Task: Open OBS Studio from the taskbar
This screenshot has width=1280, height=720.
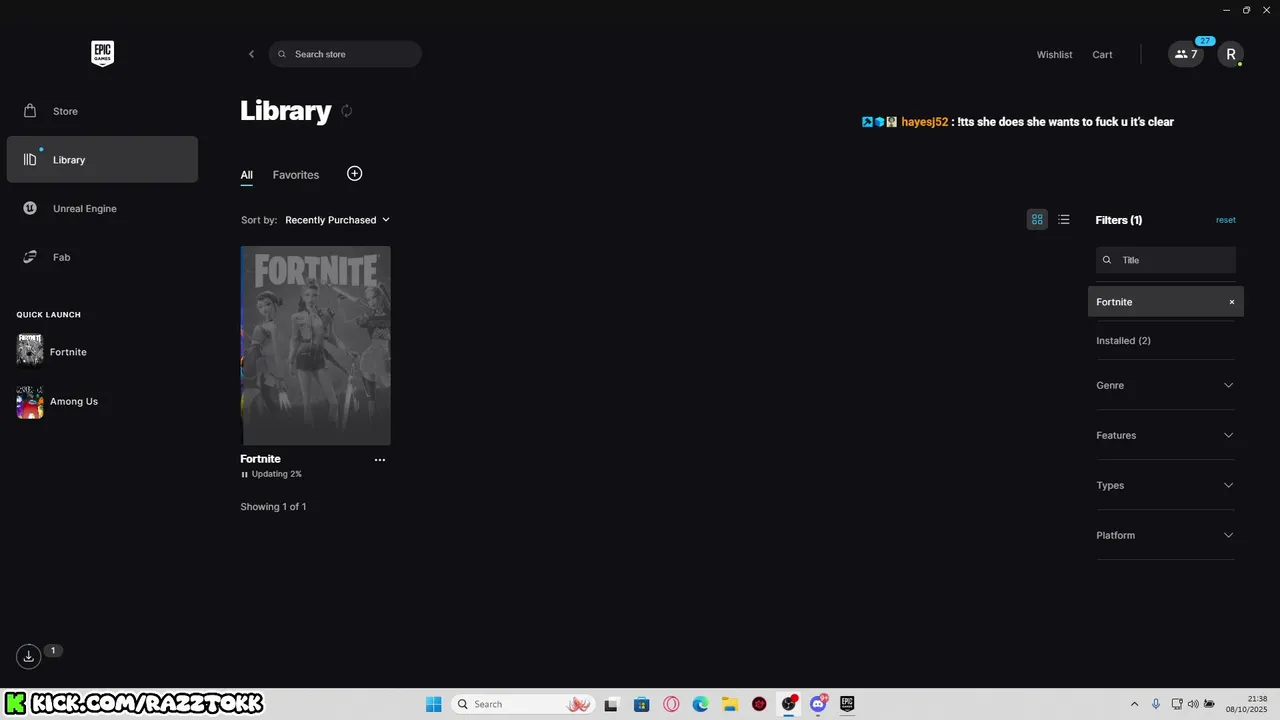Action: pyautogui.click(x=789, y=704)
